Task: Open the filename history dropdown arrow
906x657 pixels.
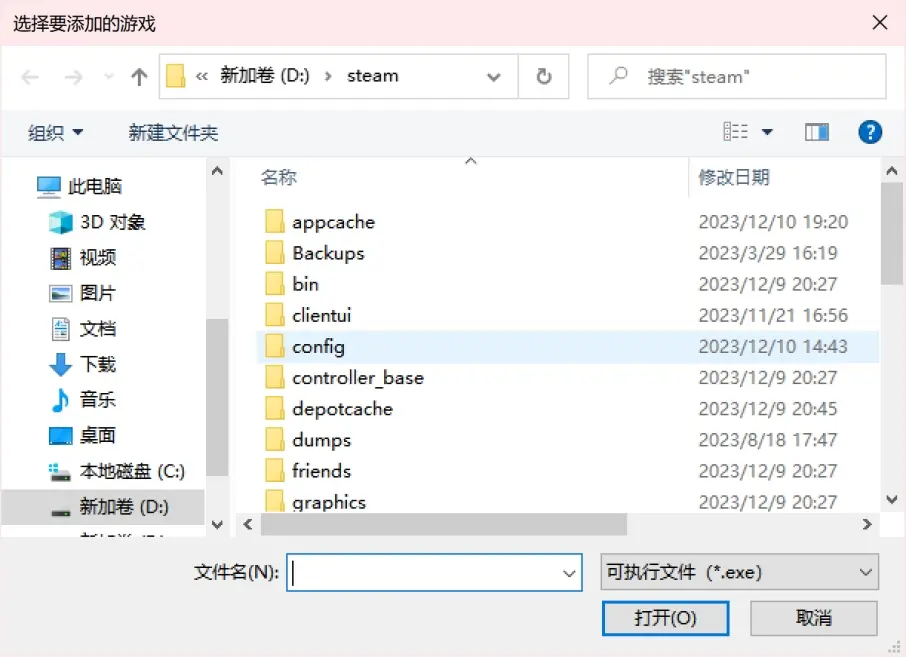Action: [x=569, y=573]
